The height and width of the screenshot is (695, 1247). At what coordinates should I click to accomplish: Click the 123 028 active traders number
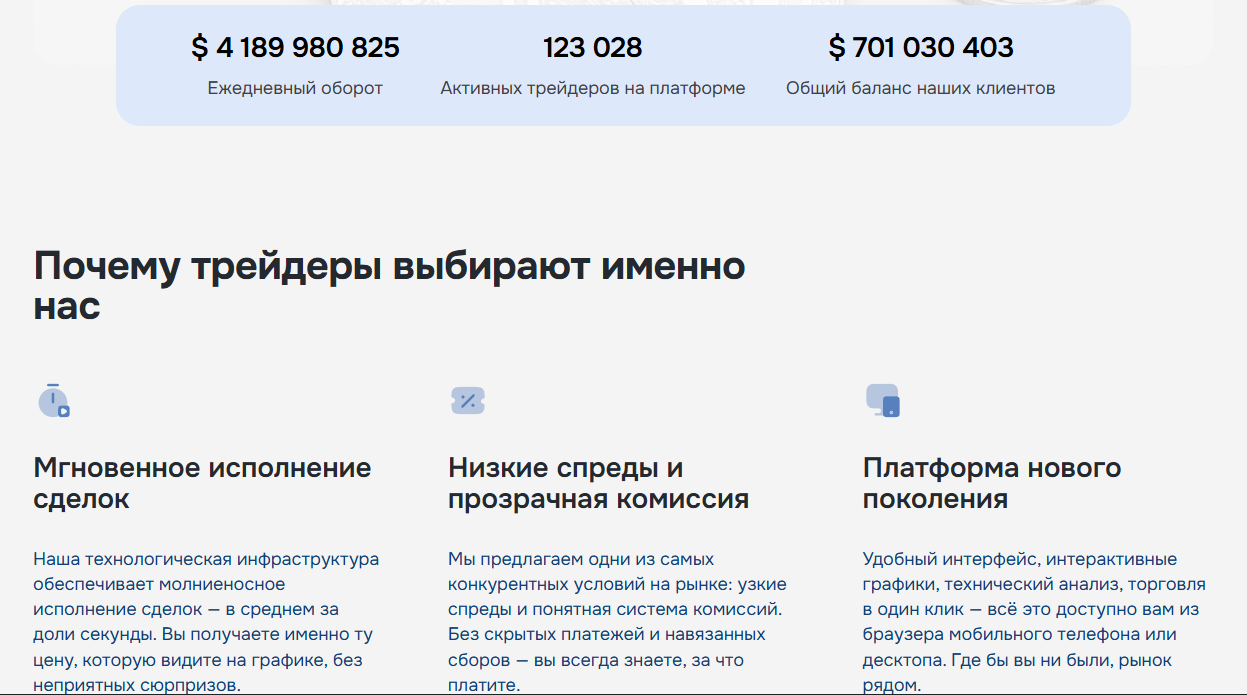pyautogui.click(x=592, y=47)
